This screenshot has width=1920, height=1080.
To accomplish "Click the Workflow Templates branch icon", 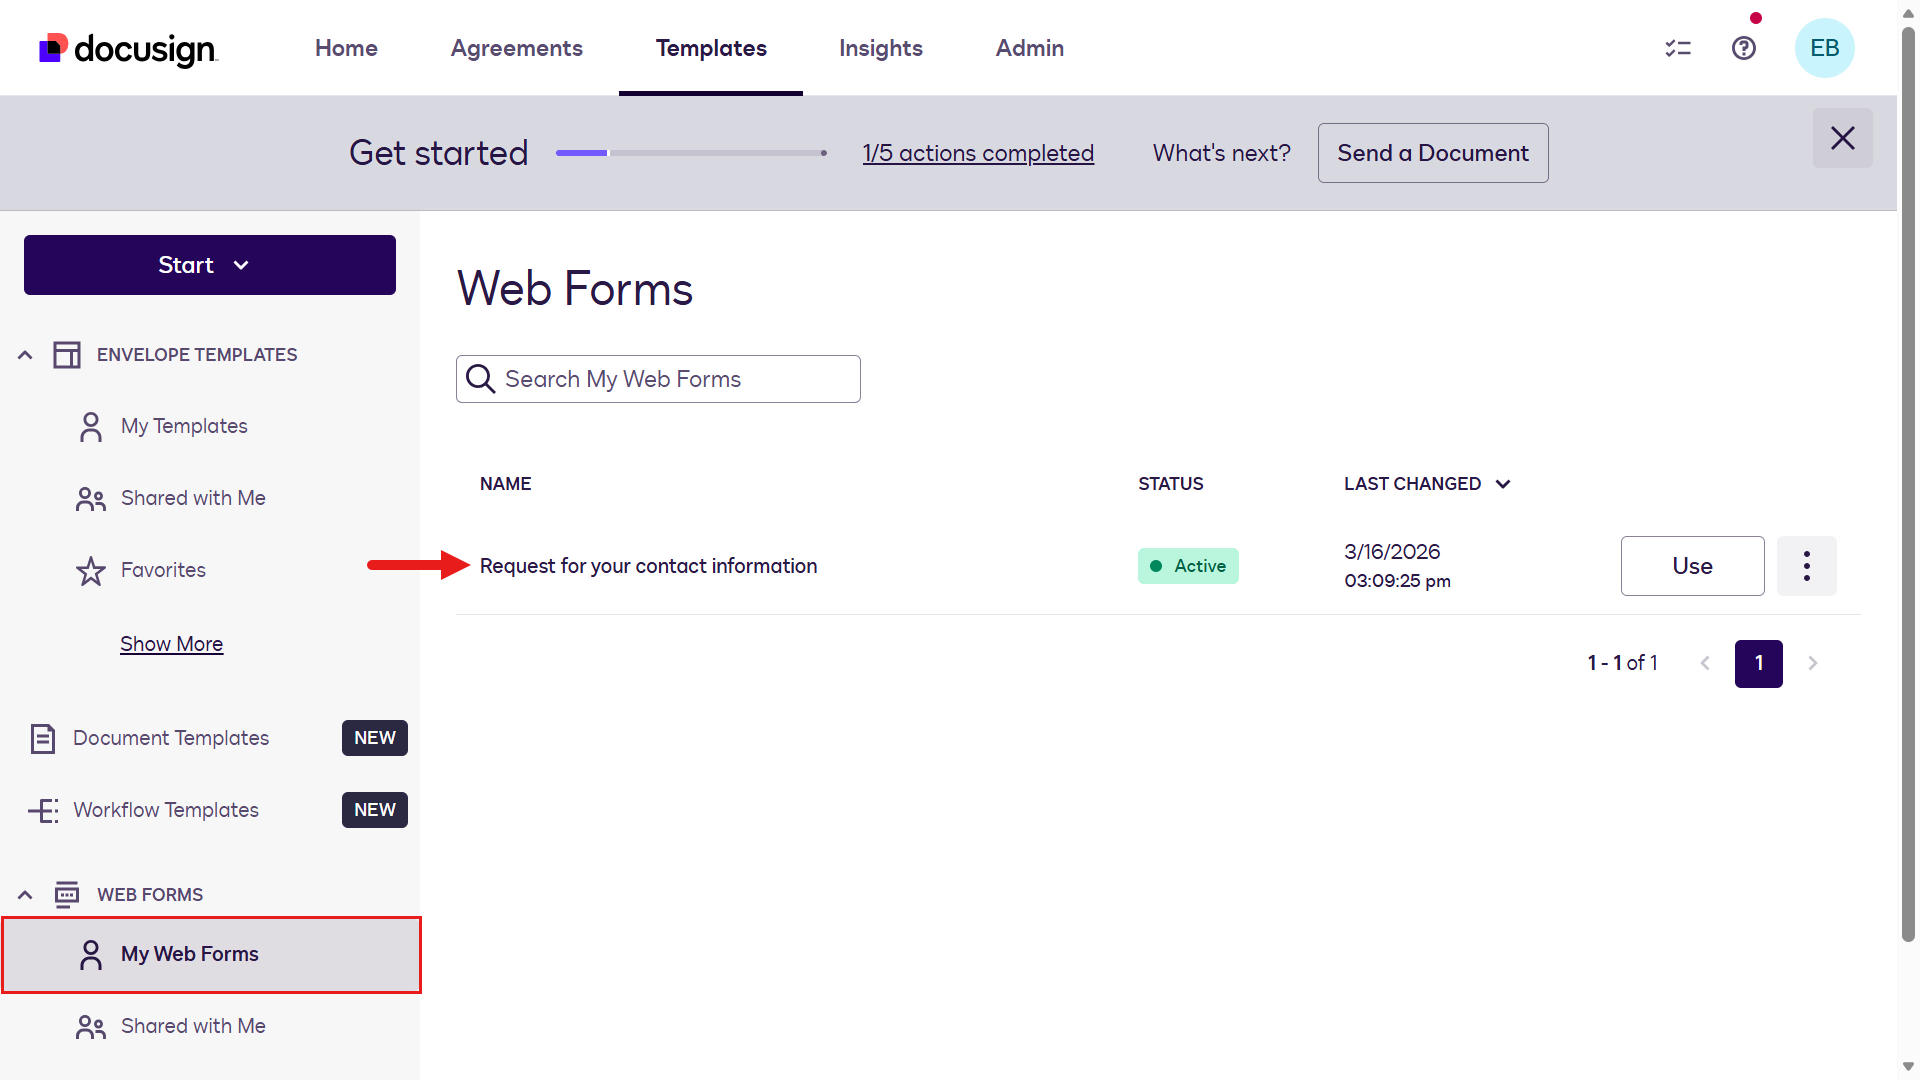I will [43, 810].
